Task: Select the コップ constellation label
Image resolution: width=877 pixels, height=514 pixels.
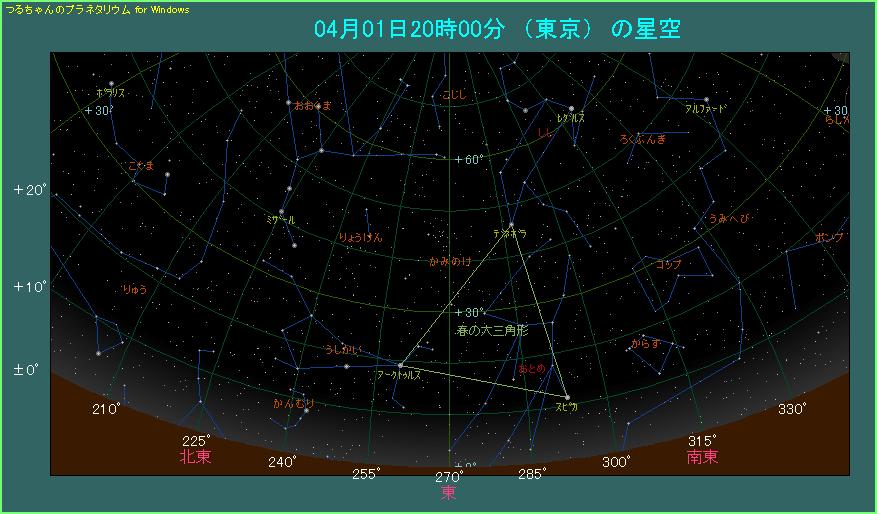Action: [x=668, y=265]
